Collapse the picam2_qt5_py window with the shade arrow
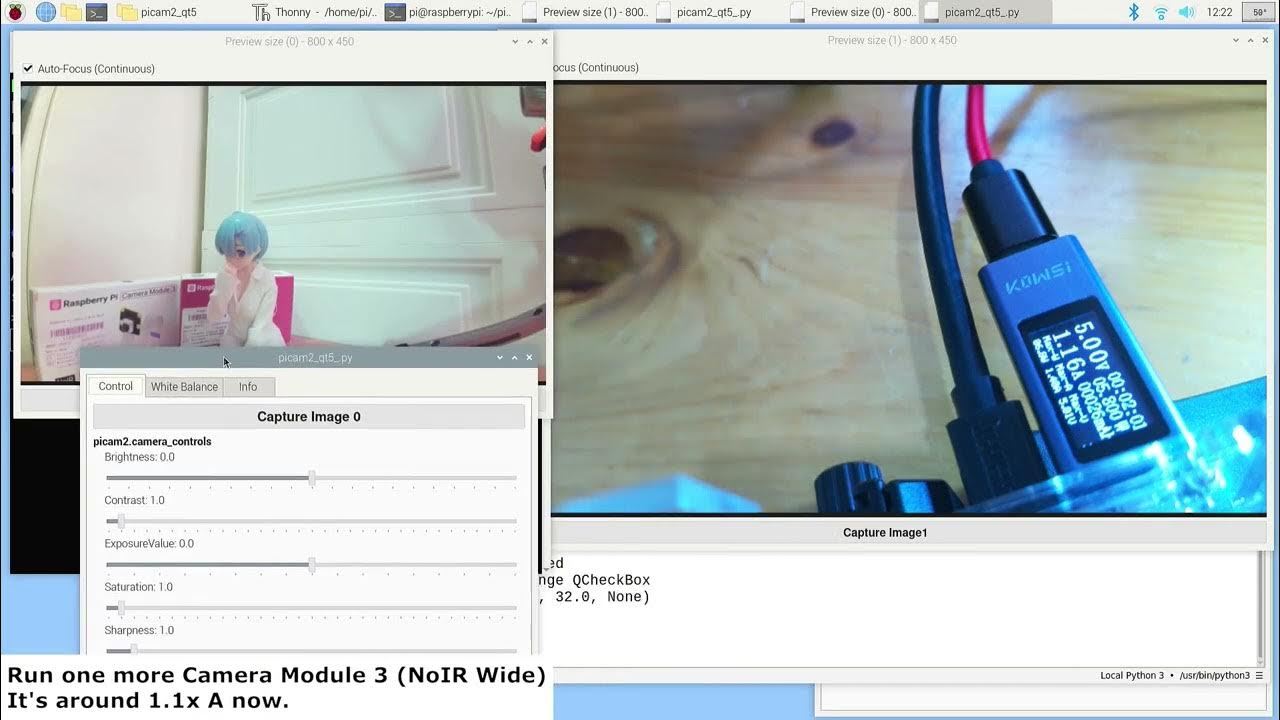 click(x=514, y=357)
